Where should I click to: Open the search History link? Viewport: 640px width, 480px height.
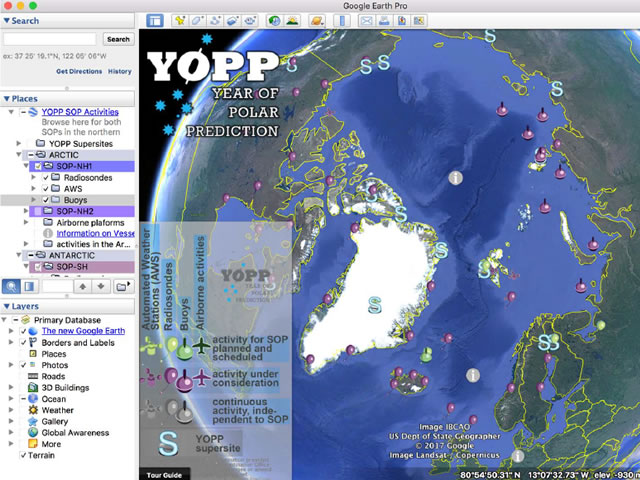120,71
